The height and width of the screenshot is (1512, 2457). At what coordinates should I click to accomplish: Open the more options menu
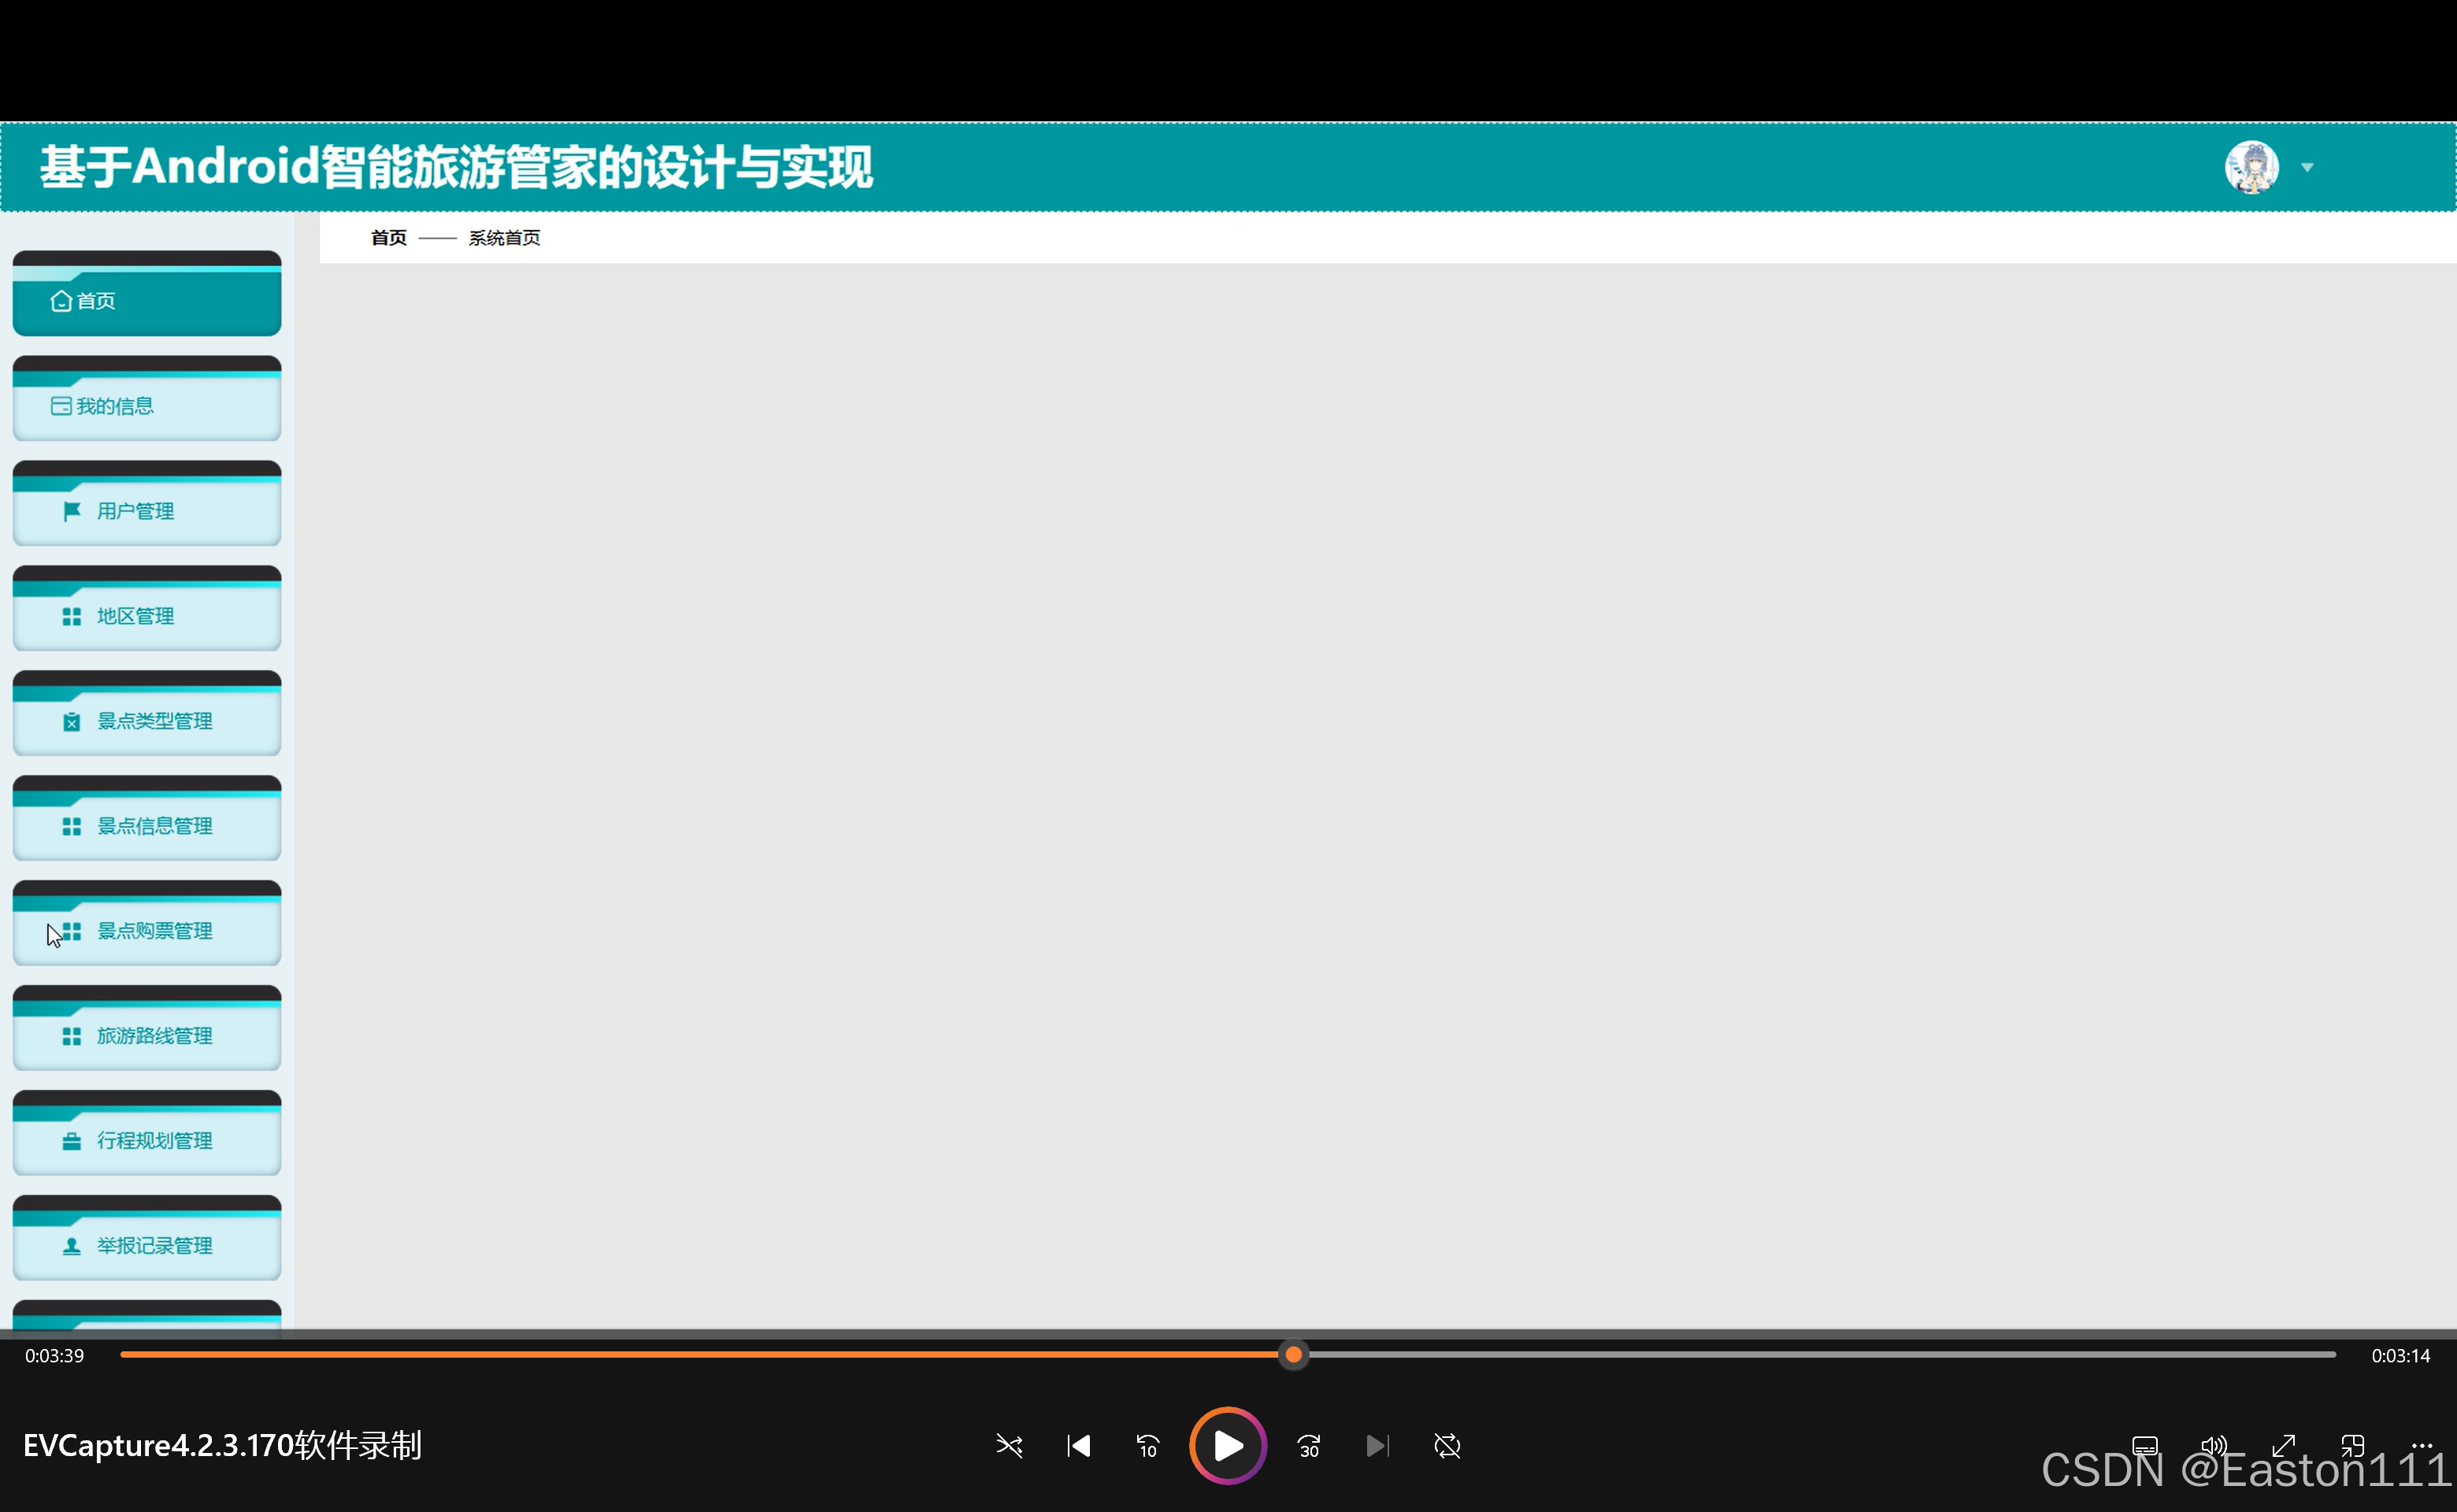2421,1446
